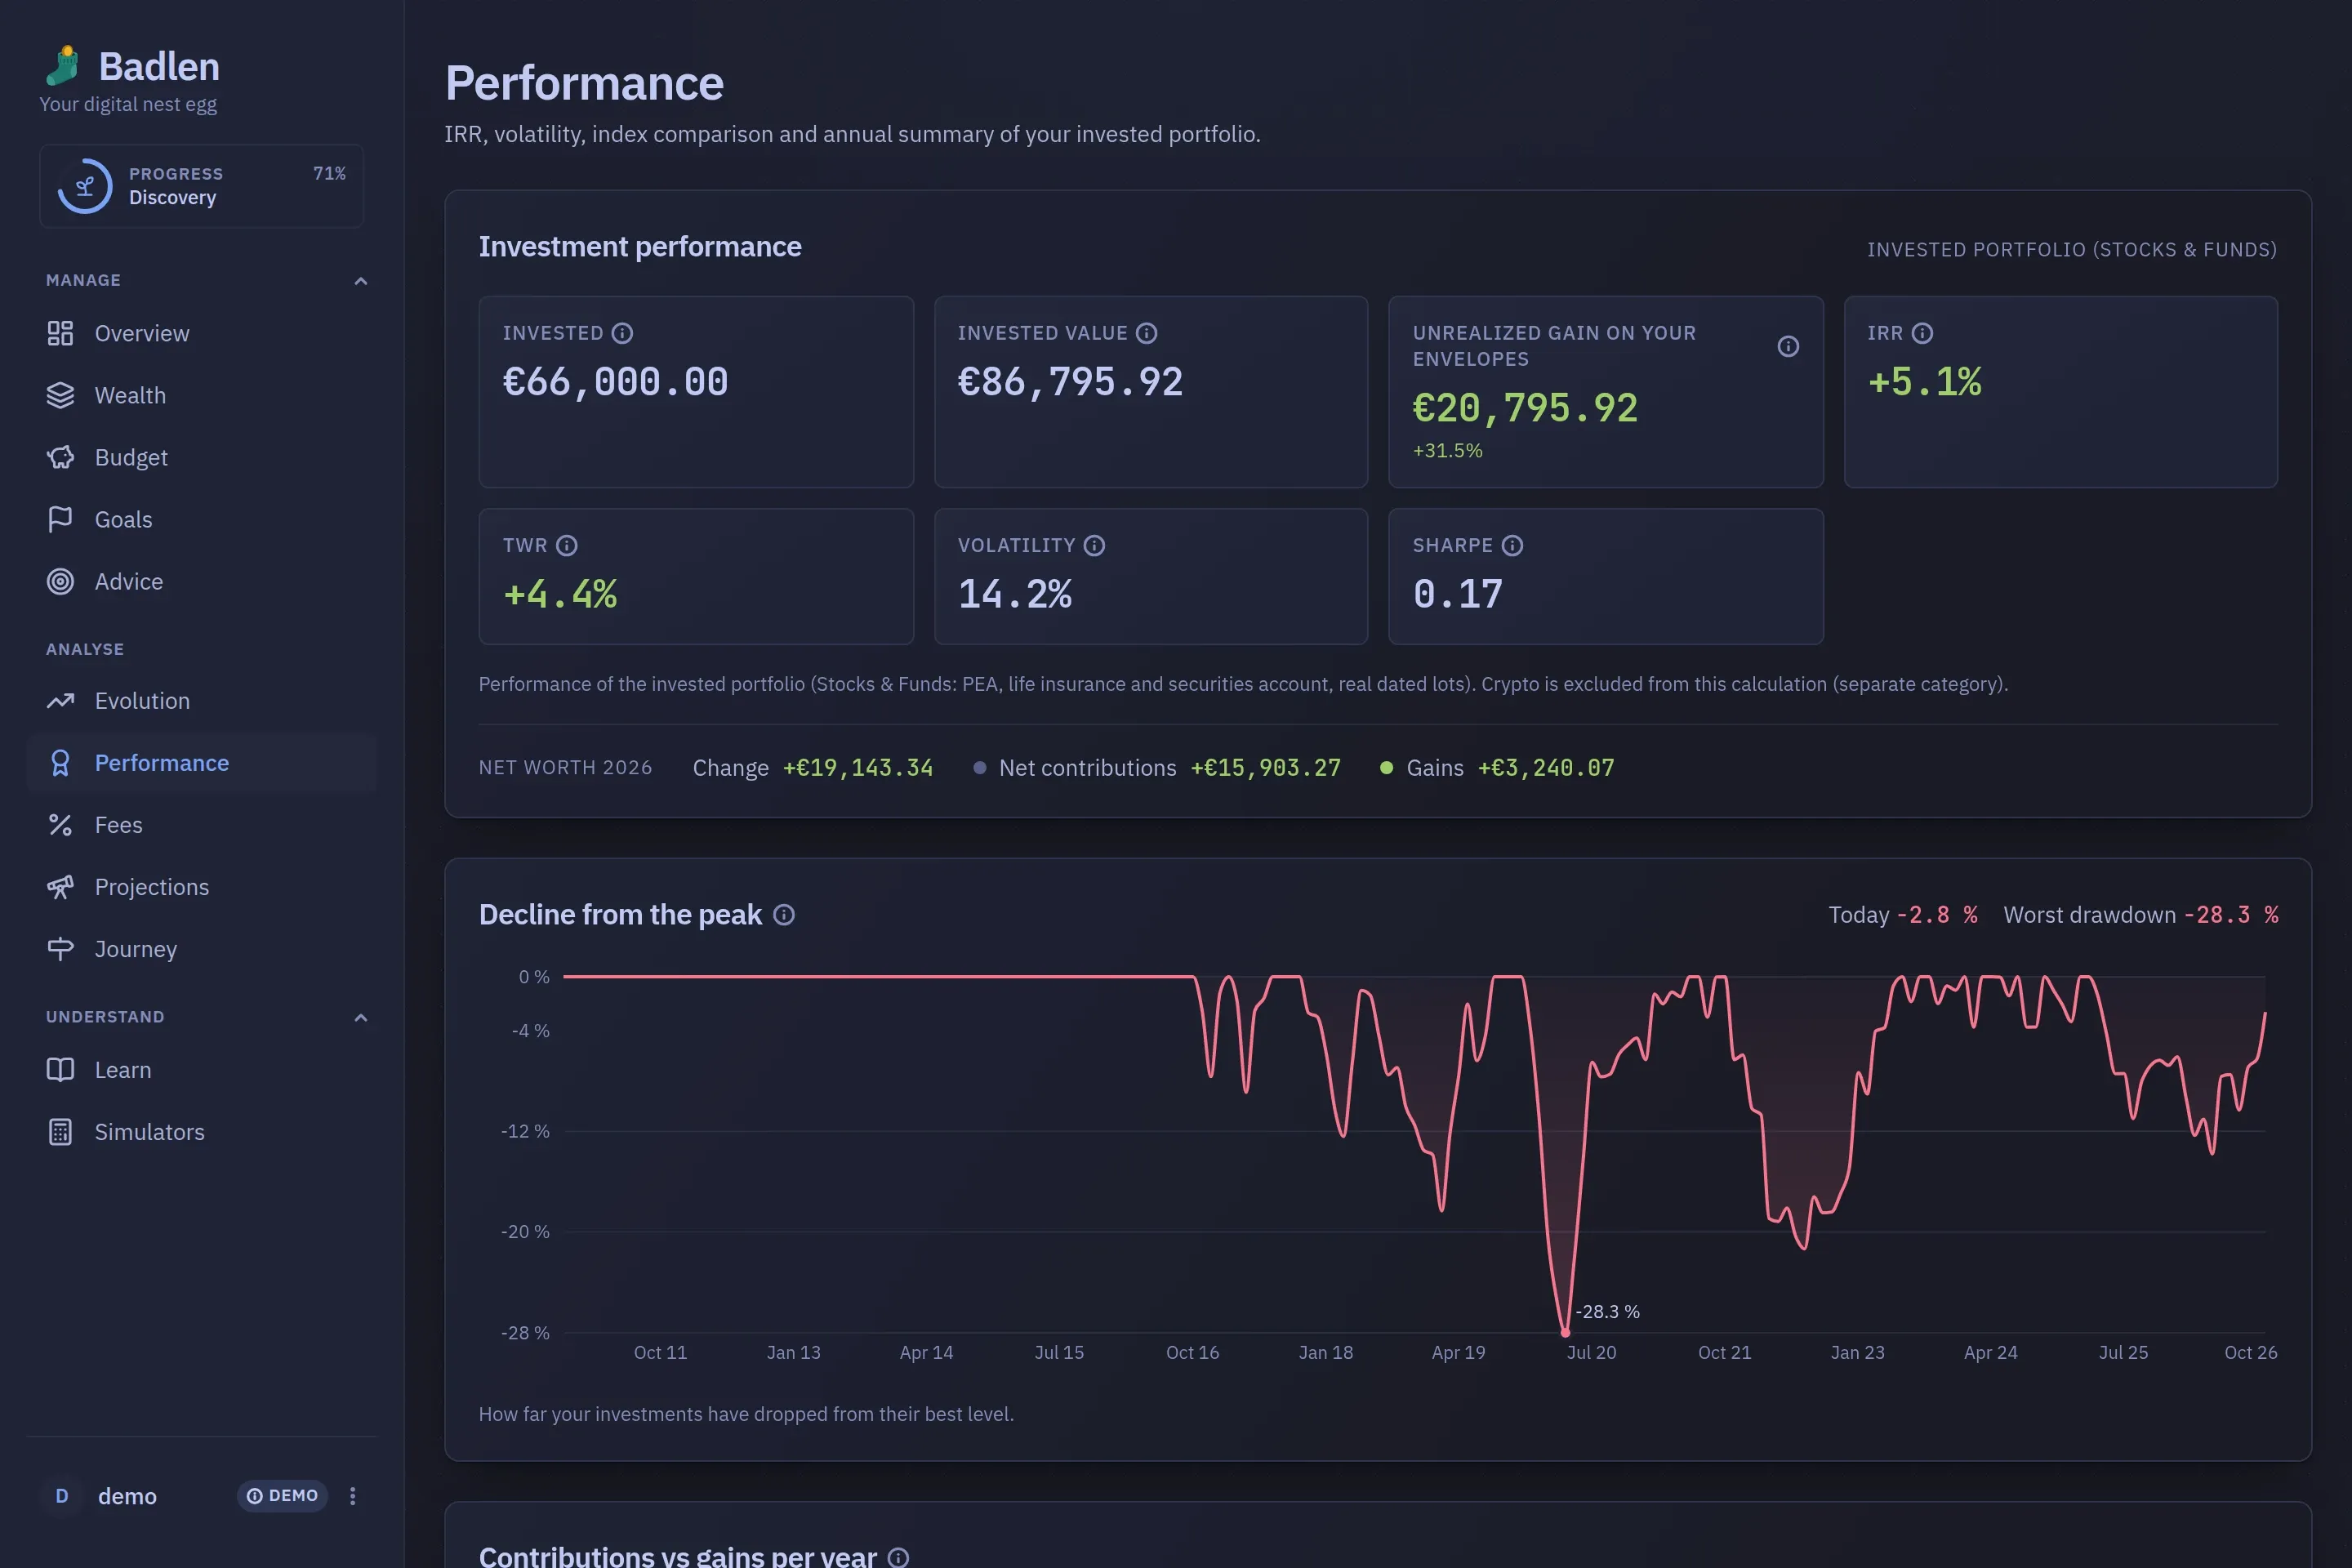Collapse the MANAGE section chevron
This screenshot has width=2352, height=1568.
361,281
